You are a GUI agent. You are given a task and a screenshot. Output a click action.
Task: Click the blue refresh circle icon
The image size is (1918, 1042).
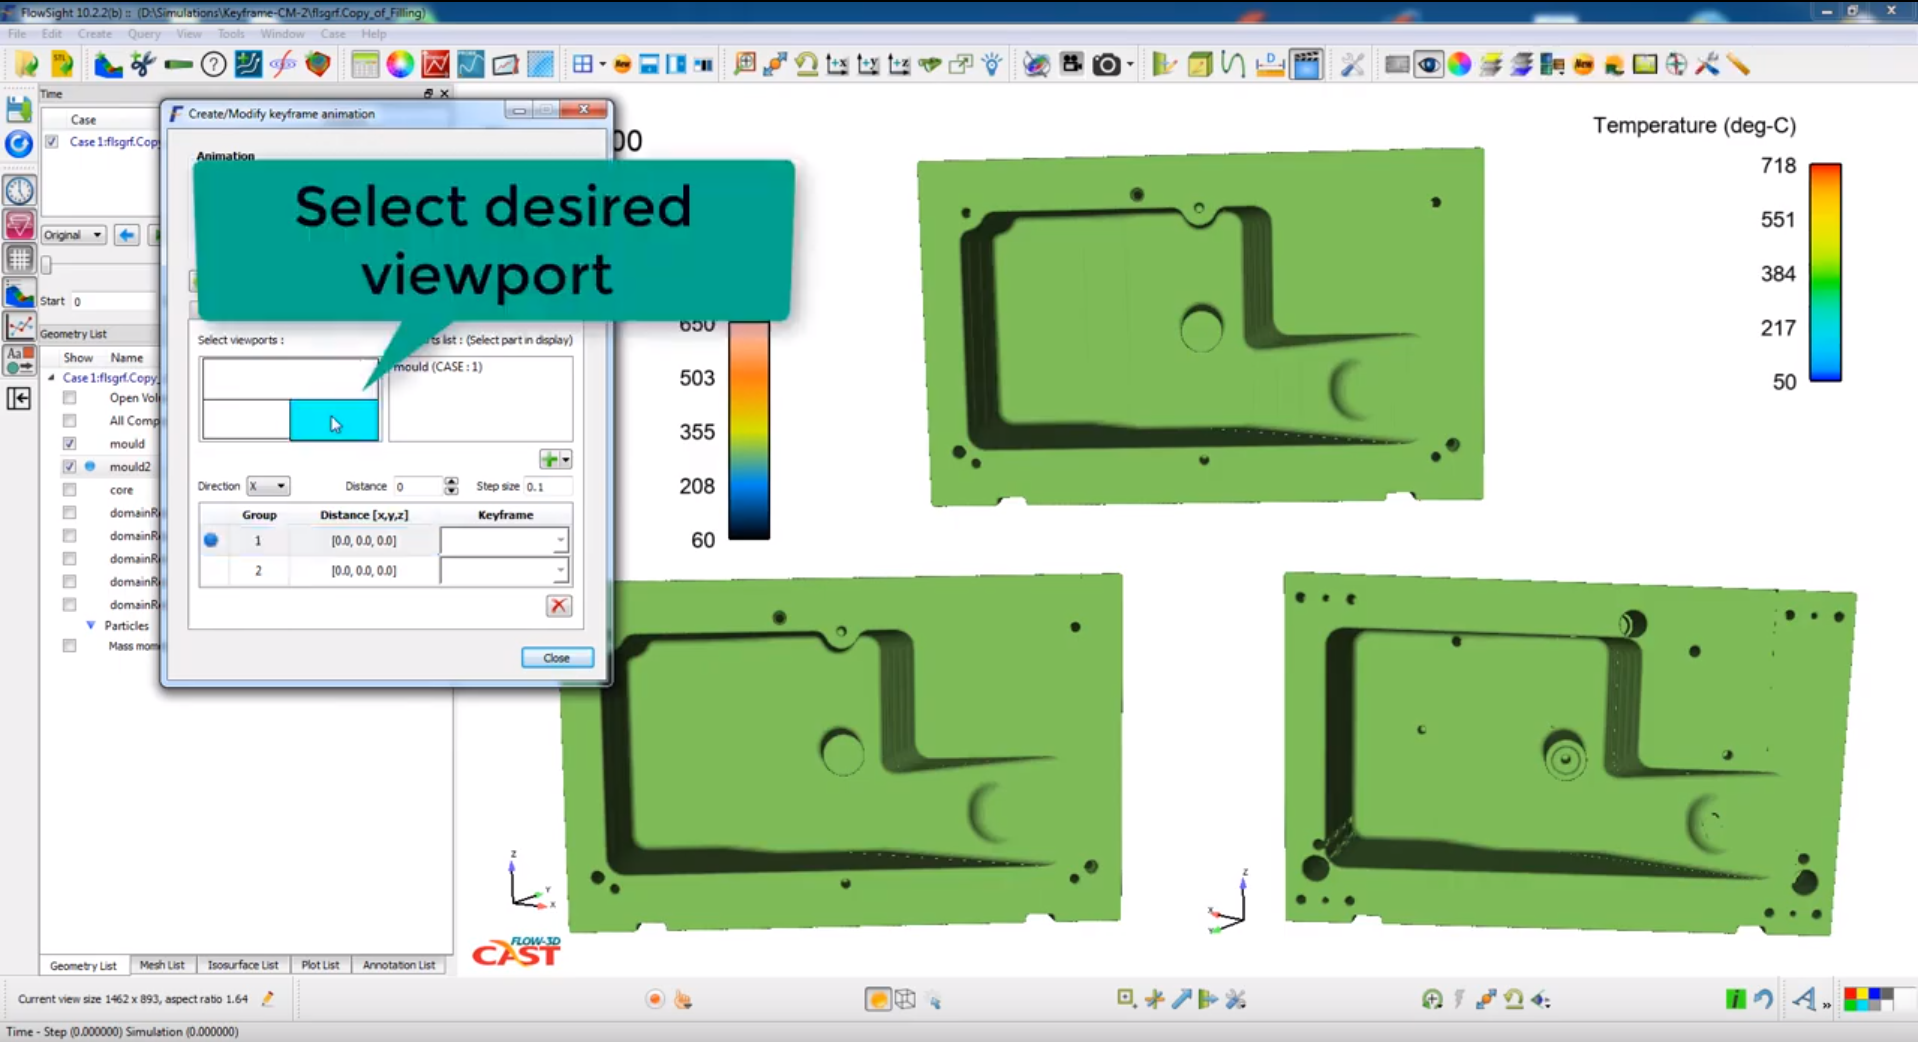pos(19,144)
